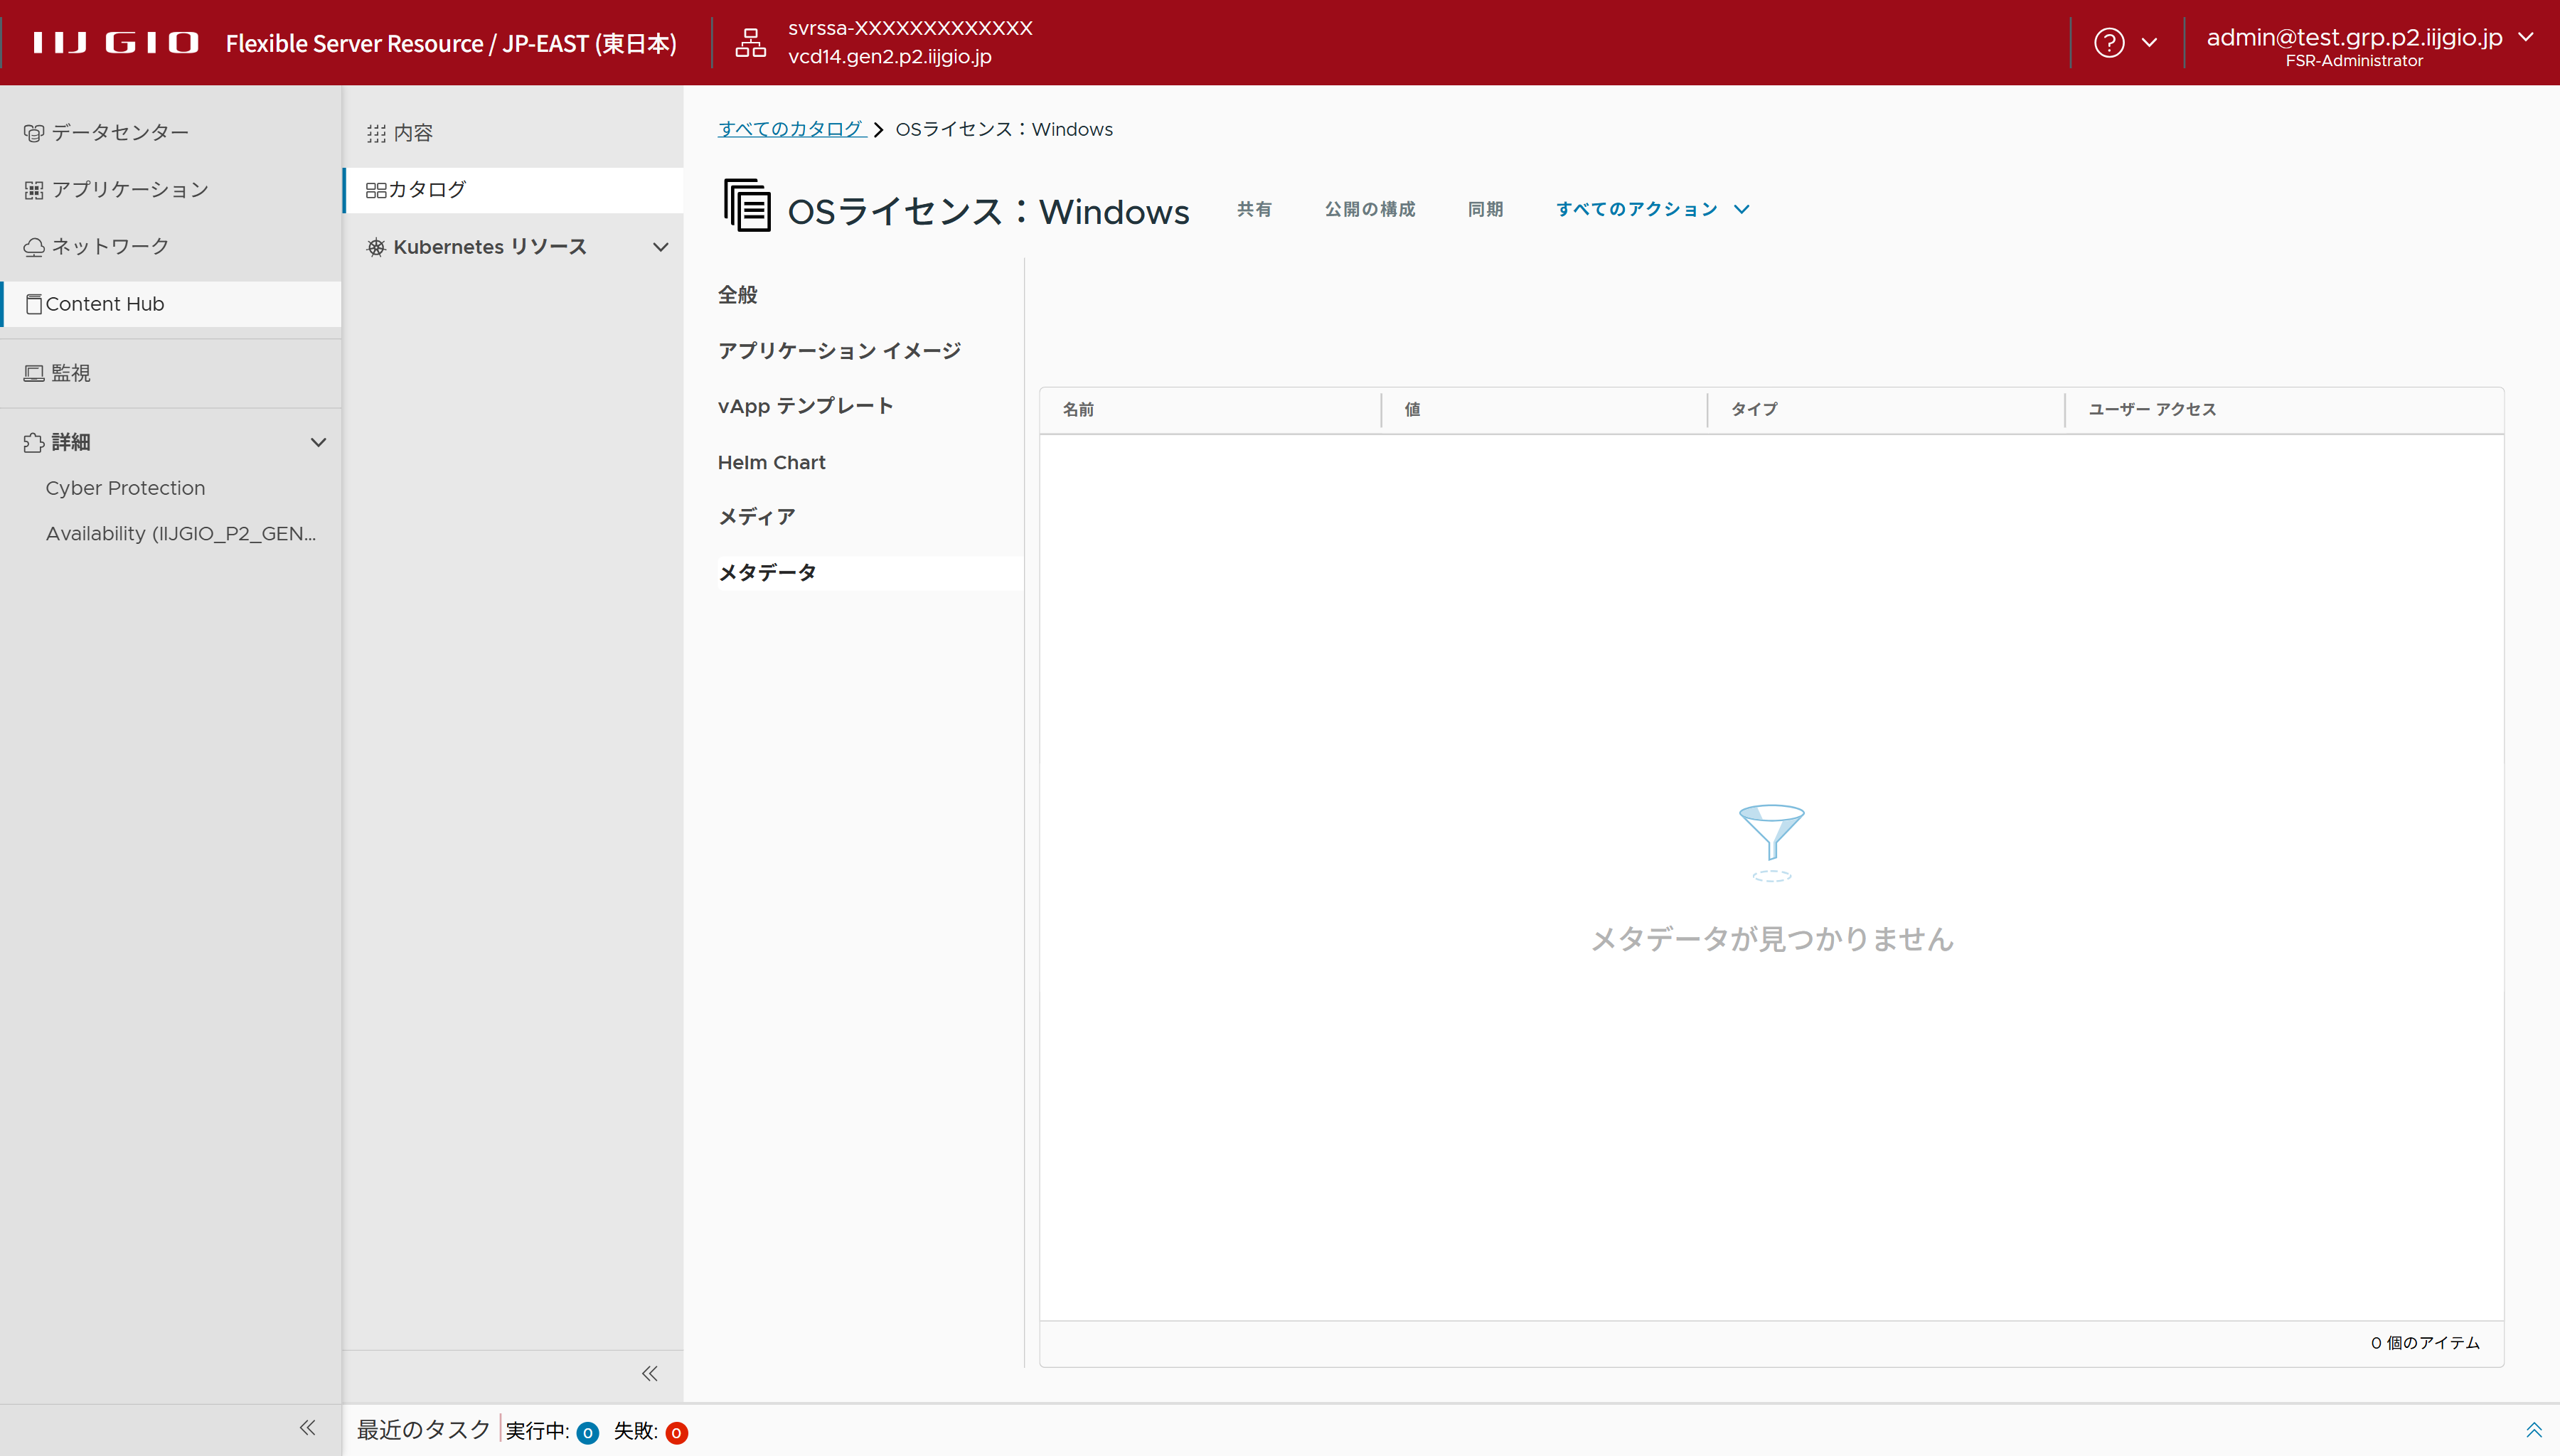Viewport: 2560px width, 1456px height.
Task: Click the 同期 action button
Action: point(1485,209)
